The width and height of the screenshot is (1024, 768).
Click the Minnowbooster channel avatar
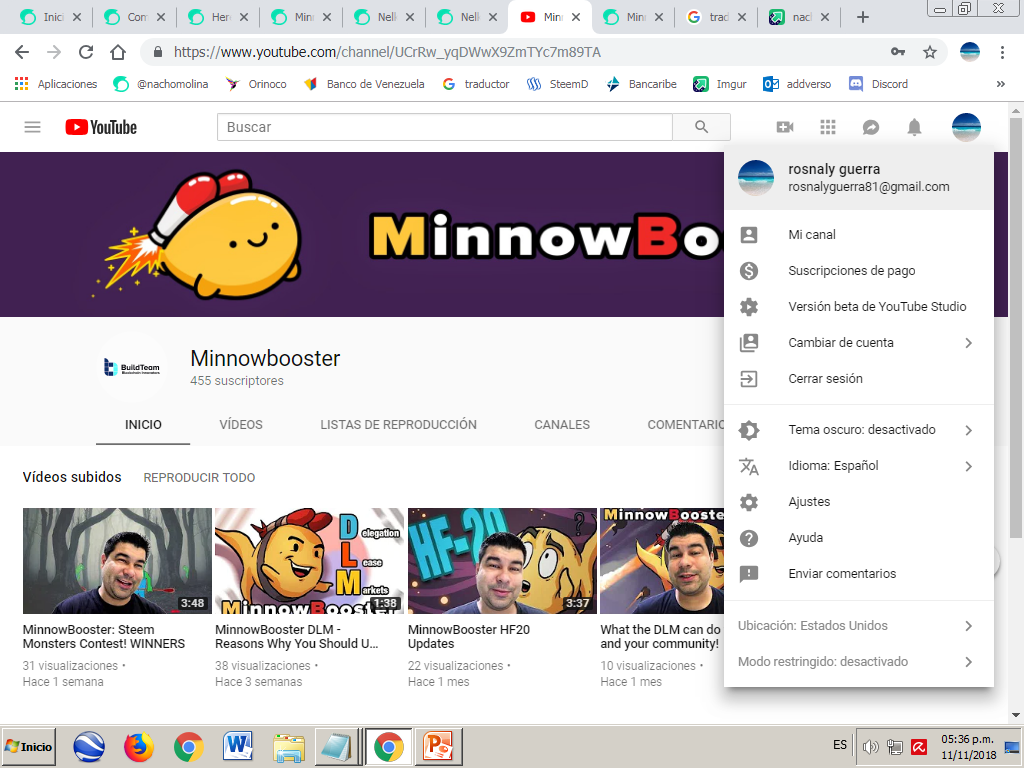[132, 368]
